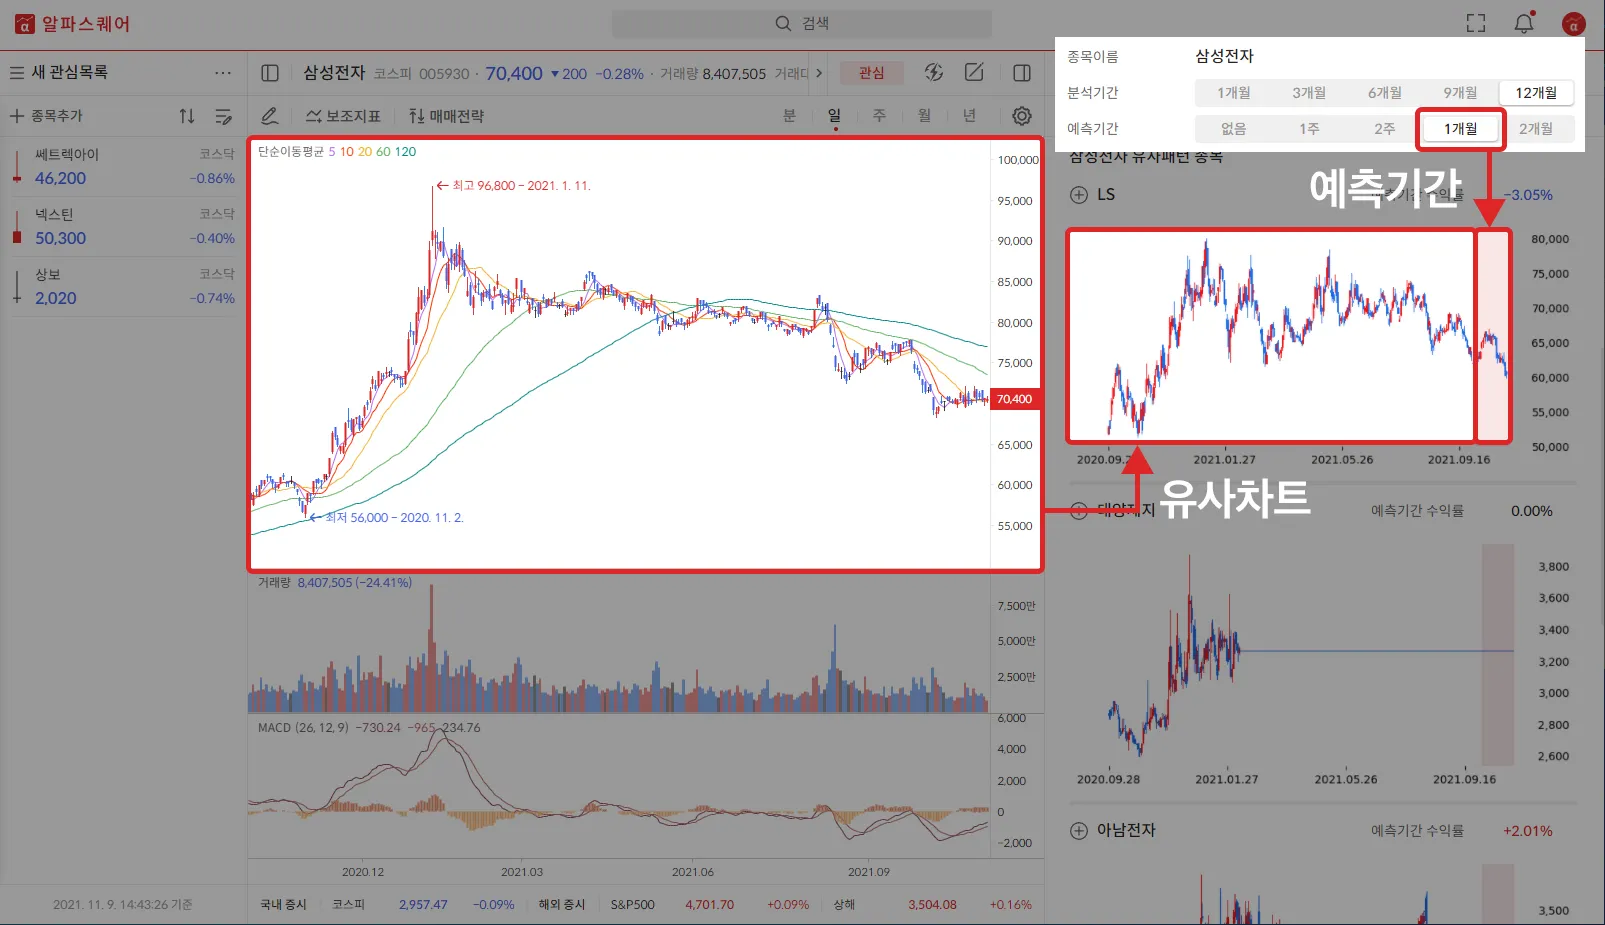Toggle the 관심 favorite button
This screenshot has height=925, width=1605.
coord(872,73)
